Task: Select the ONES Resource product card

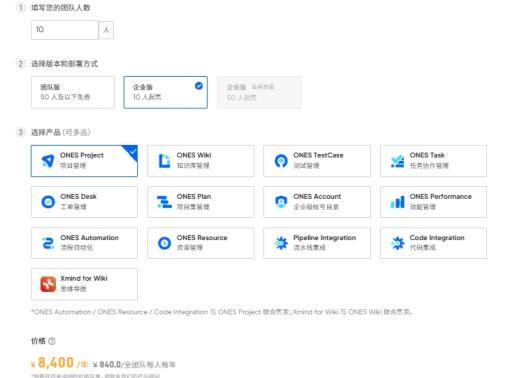Action: coord(201,243)
